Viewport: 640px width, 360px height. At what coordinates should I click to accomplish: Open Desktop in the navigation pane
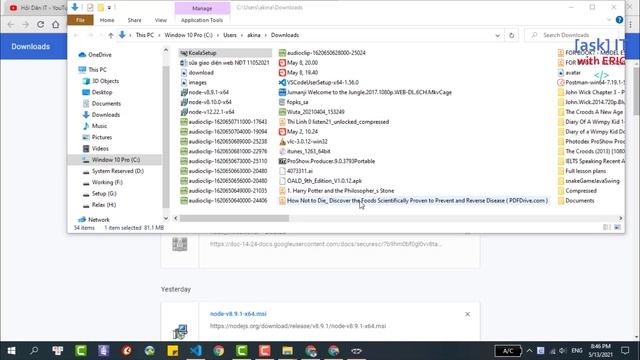click(x=102, y=92)
